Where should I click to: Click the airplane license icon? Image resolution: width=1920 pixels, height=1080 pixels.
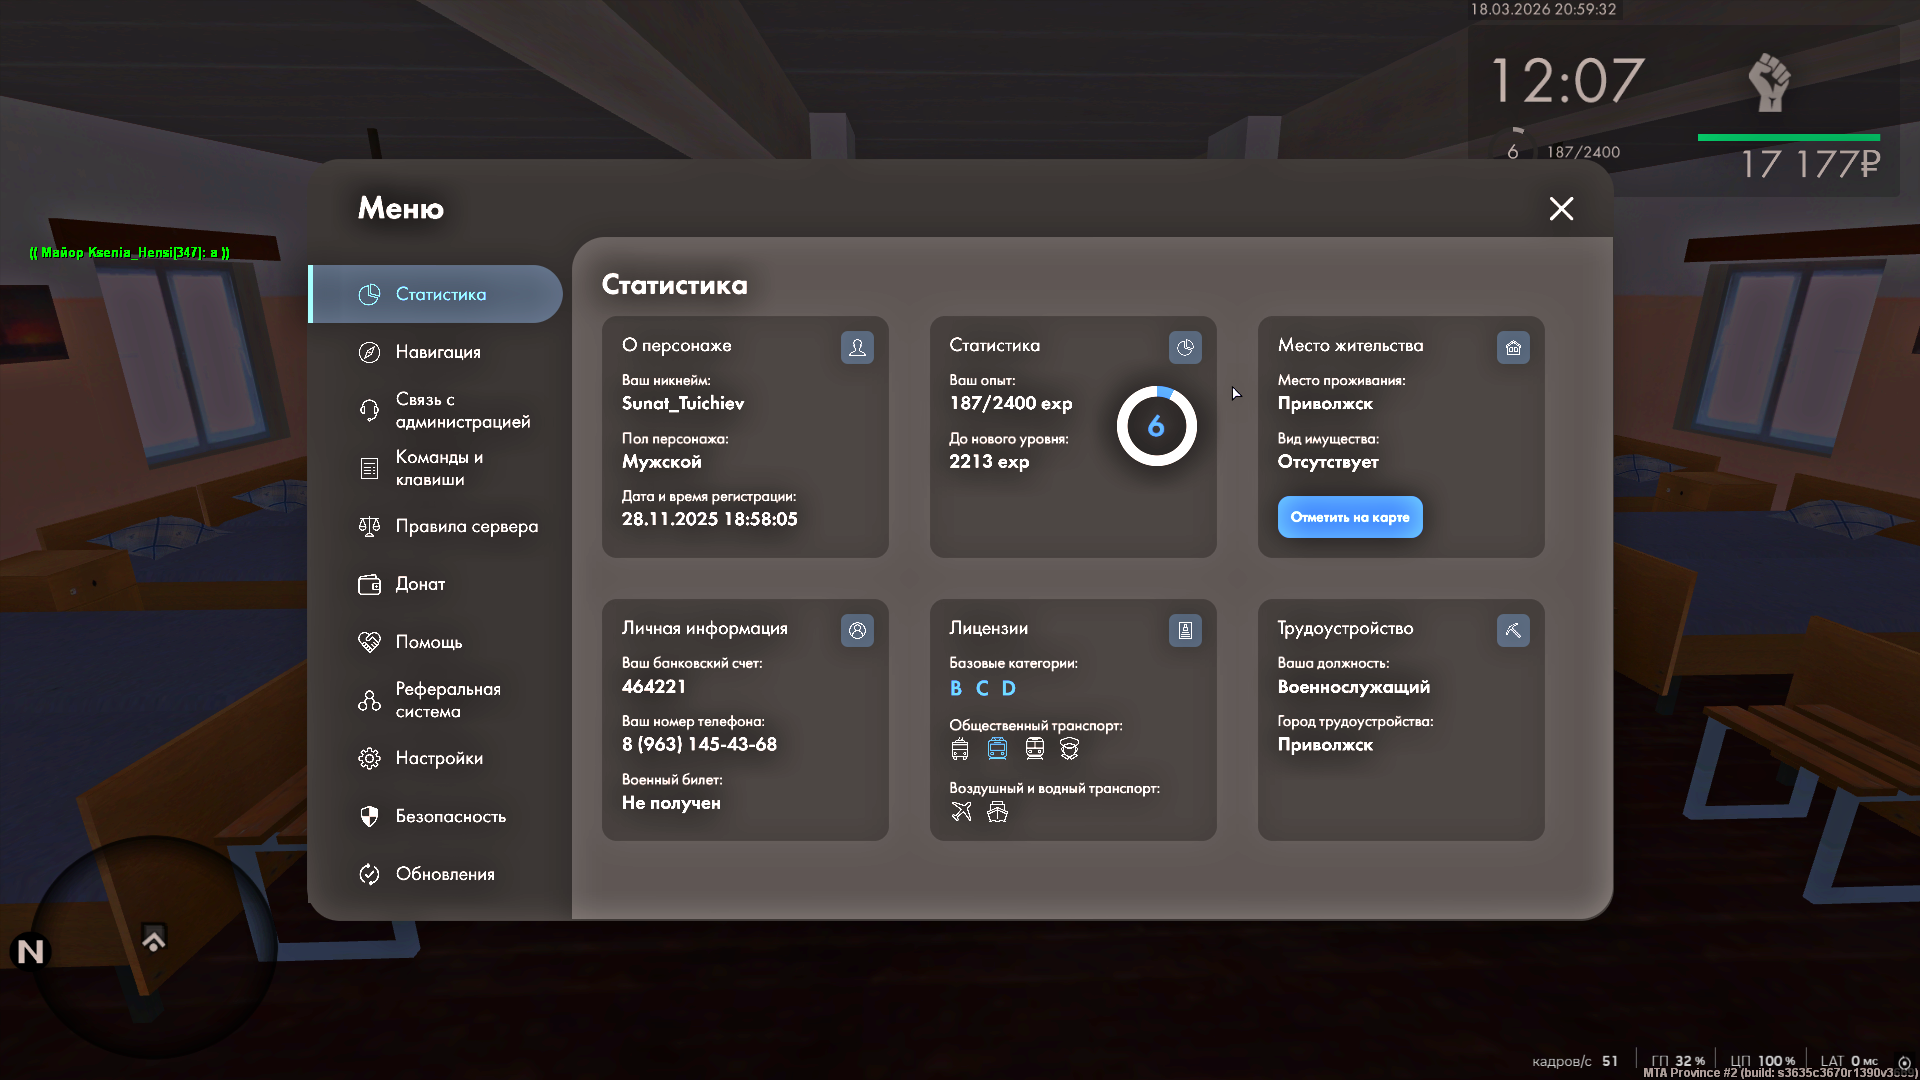(x=961, y=812)
